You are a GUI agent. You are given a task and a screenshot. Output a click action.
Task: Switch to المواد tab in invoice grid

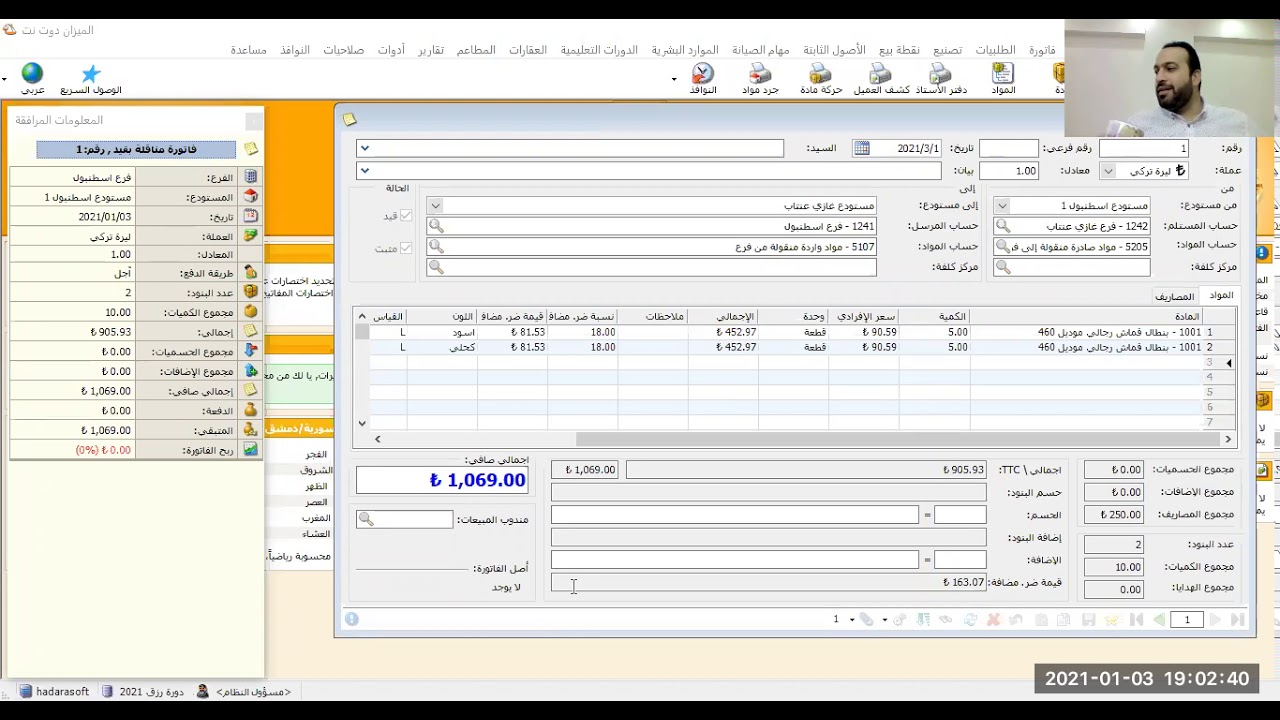coord(1221,295)
